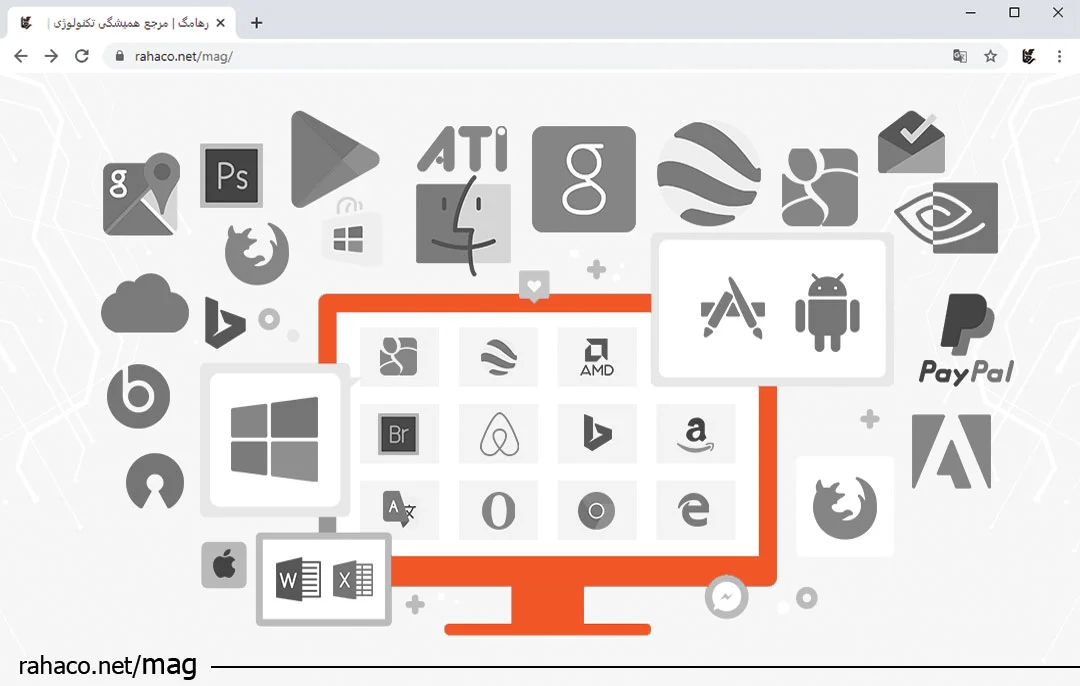The width and height of the screenshot is (1080, 686).
Task: Click the ATI logo
Action: 463,148
